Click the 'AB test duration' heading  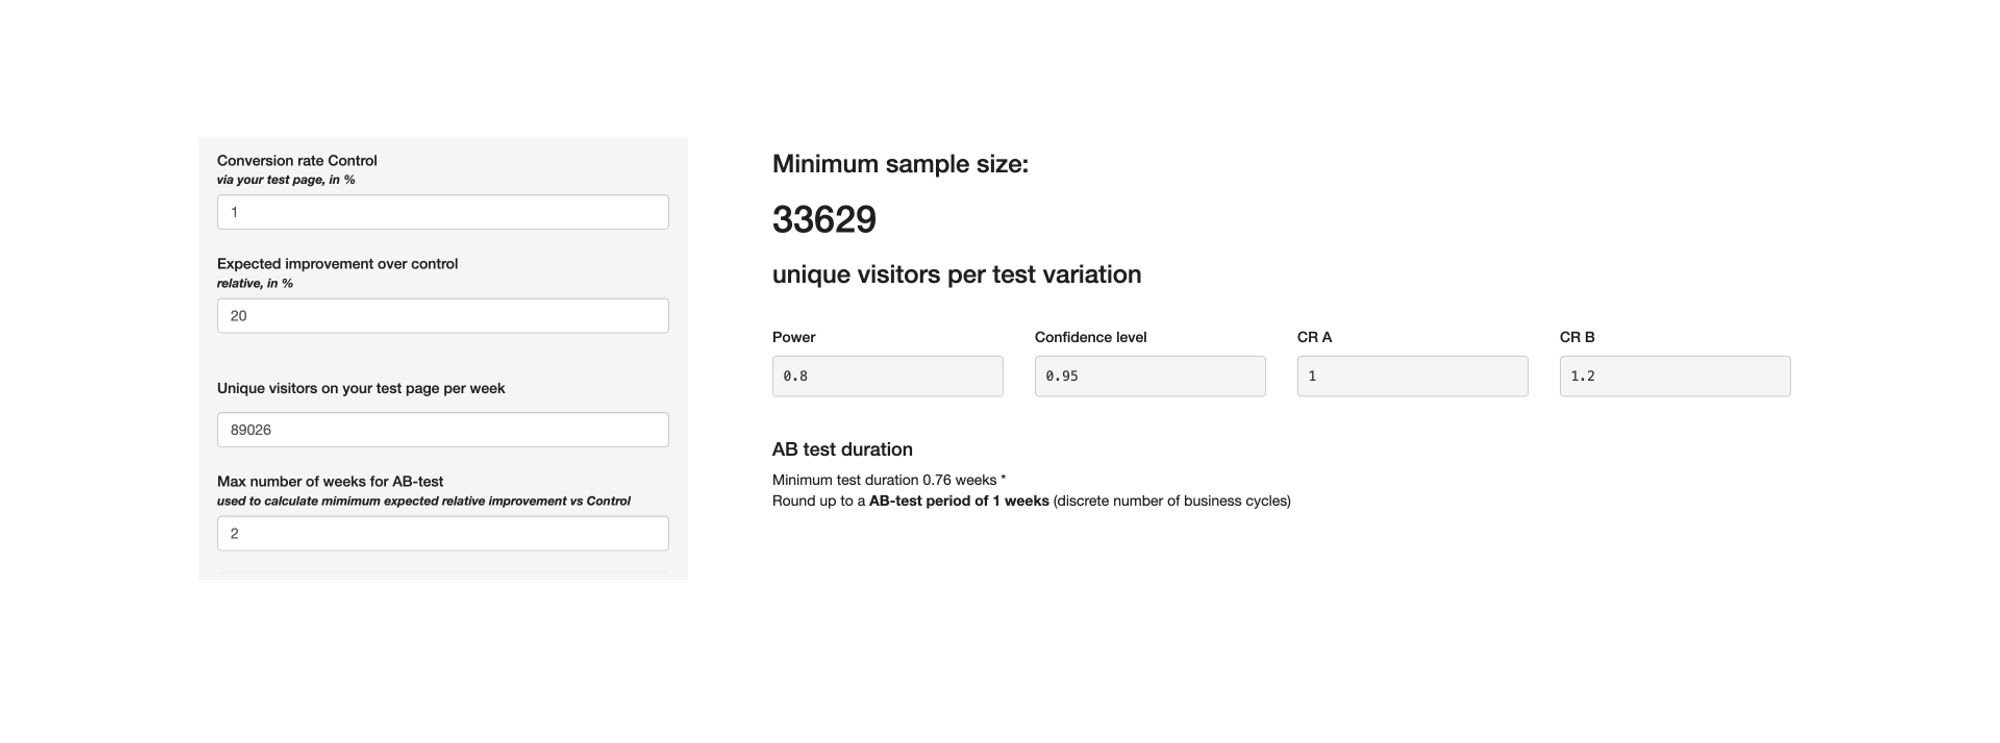(x=842, y=450)
